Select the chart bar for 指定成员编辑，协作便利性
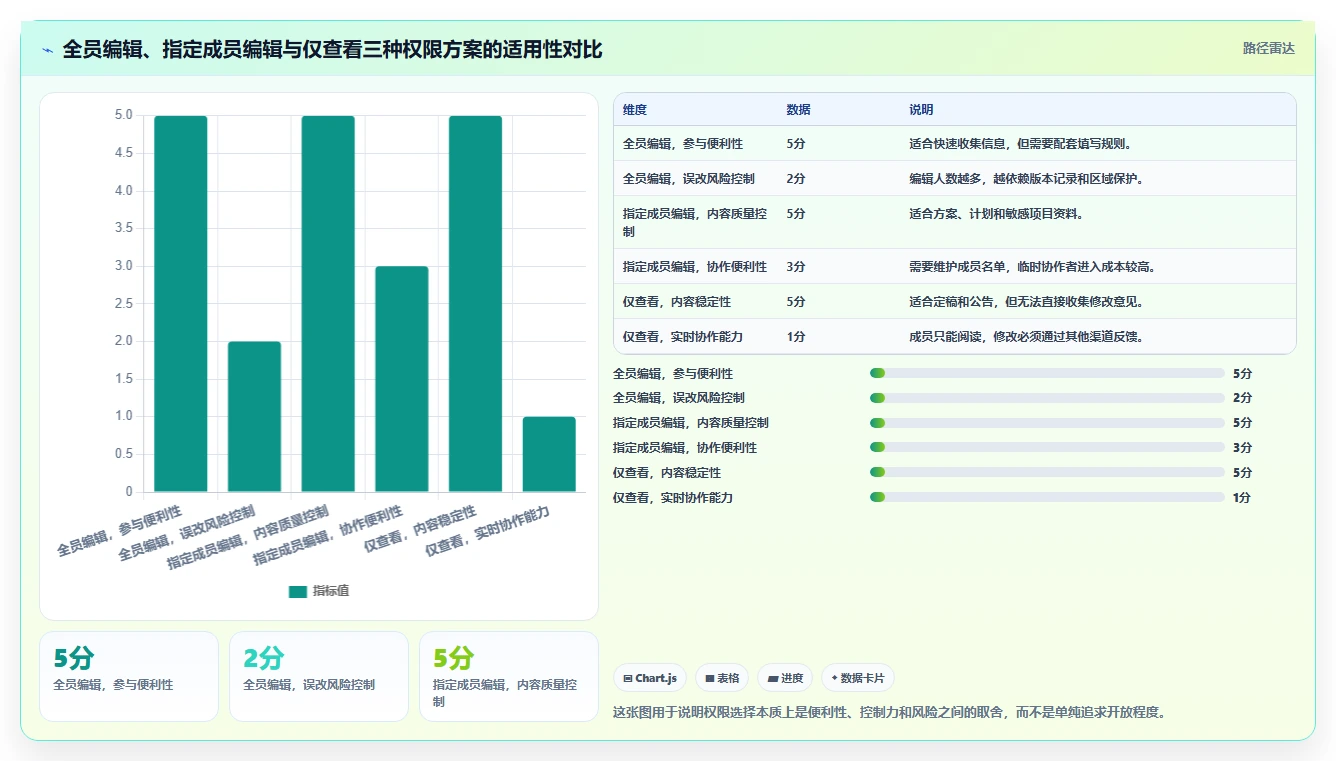1336x761 pixels. coord(402,379)
